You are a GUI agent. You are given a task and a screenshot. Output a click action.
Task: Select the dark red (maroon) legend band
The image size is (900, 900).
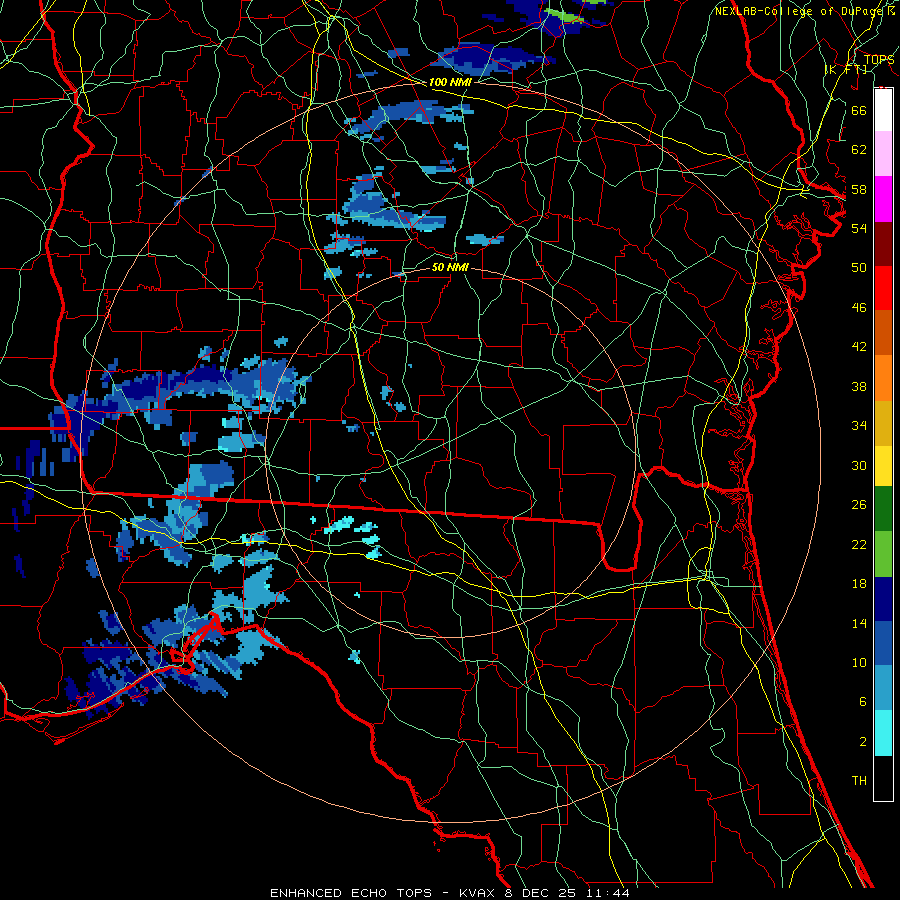pyautogui.click(x=883, y=244)
